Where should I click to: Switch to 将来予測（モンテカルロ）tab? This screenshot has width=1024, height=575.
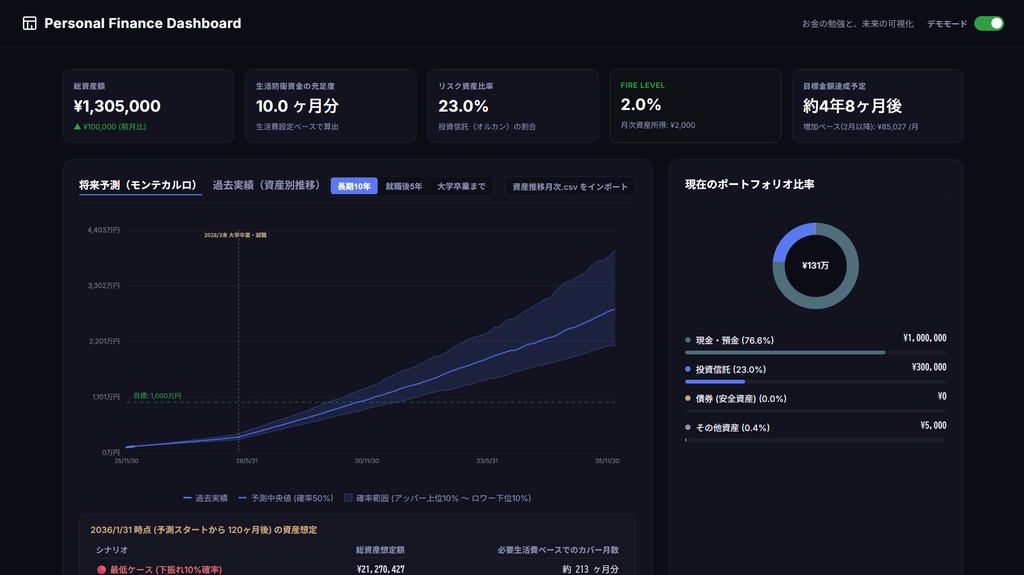(x=138, y=185)
